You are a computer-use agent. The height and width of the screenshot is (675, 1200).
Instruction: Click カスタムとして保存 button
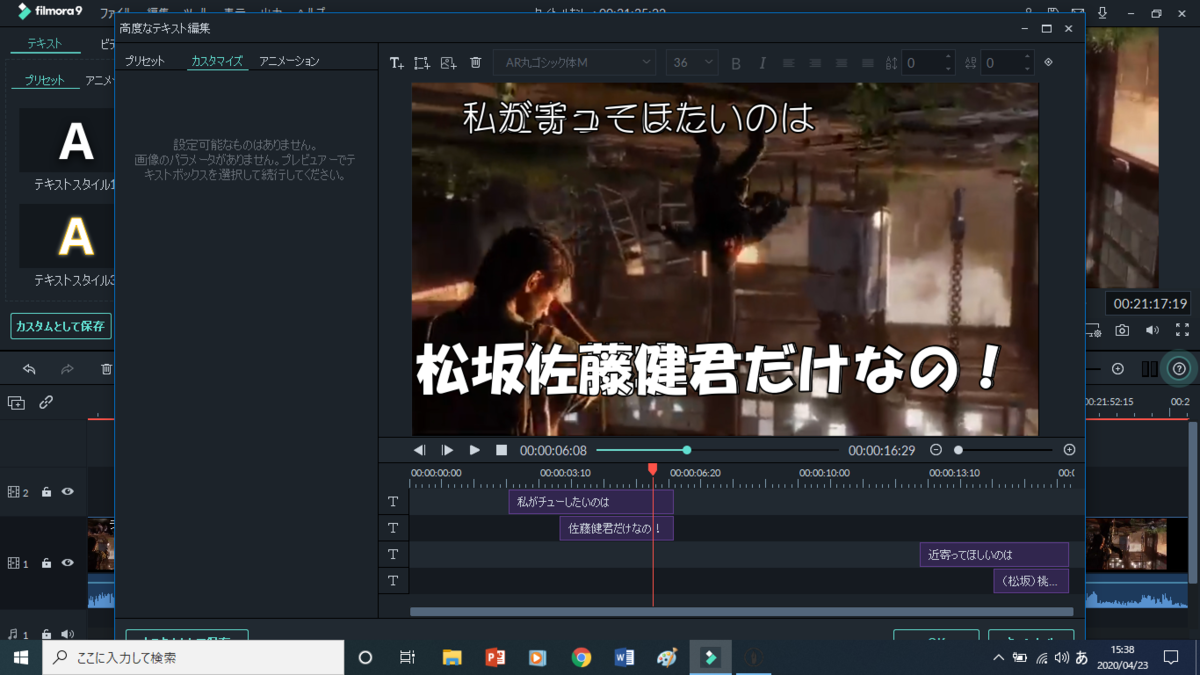click(61, 326)
